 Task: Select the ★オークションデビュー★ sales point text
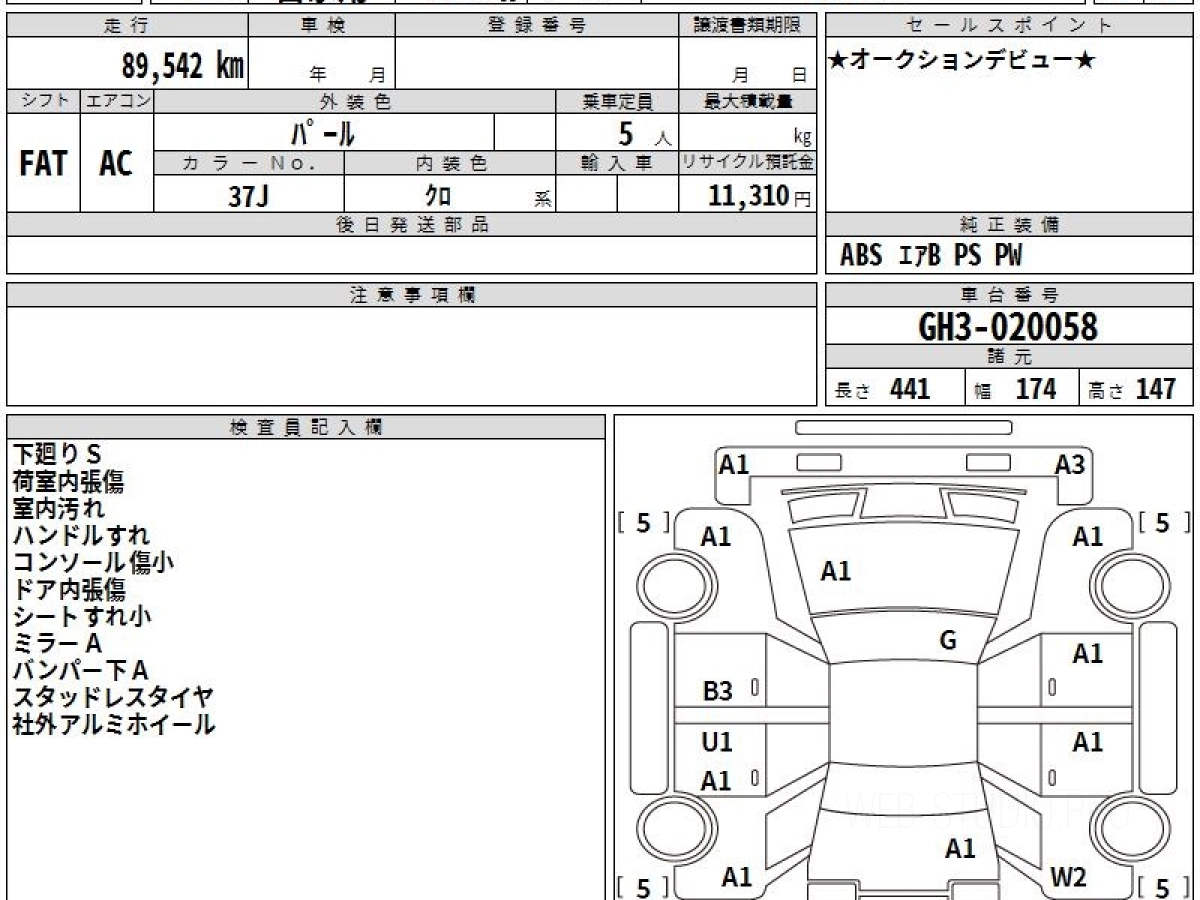[x=961, y=61]
